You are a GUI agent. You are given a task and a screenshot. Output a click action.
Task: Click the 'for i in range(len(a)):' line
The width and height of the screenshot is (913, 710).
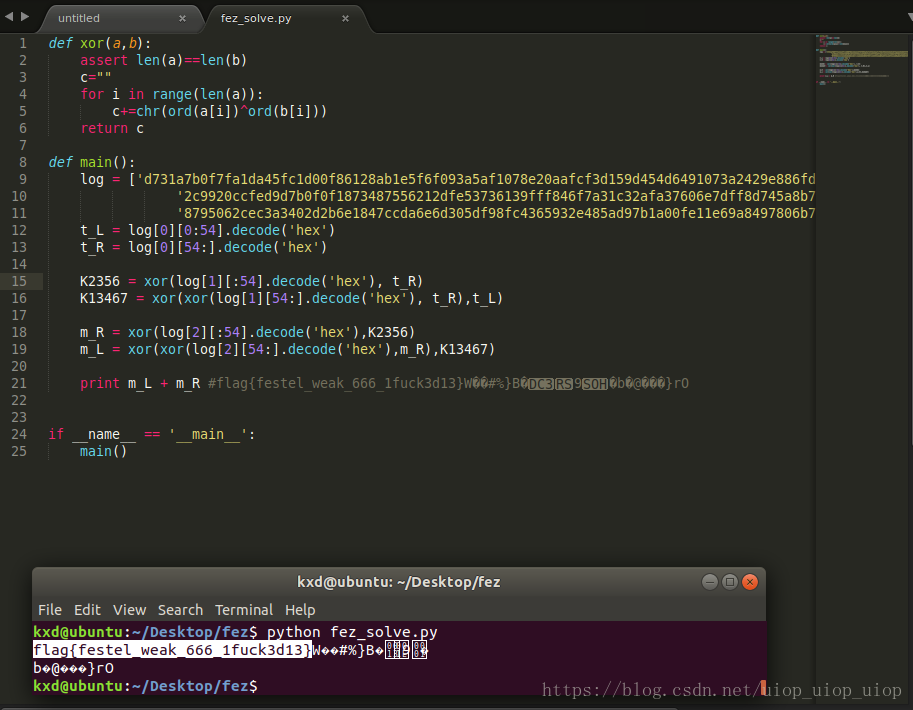[x=172, y=94]
